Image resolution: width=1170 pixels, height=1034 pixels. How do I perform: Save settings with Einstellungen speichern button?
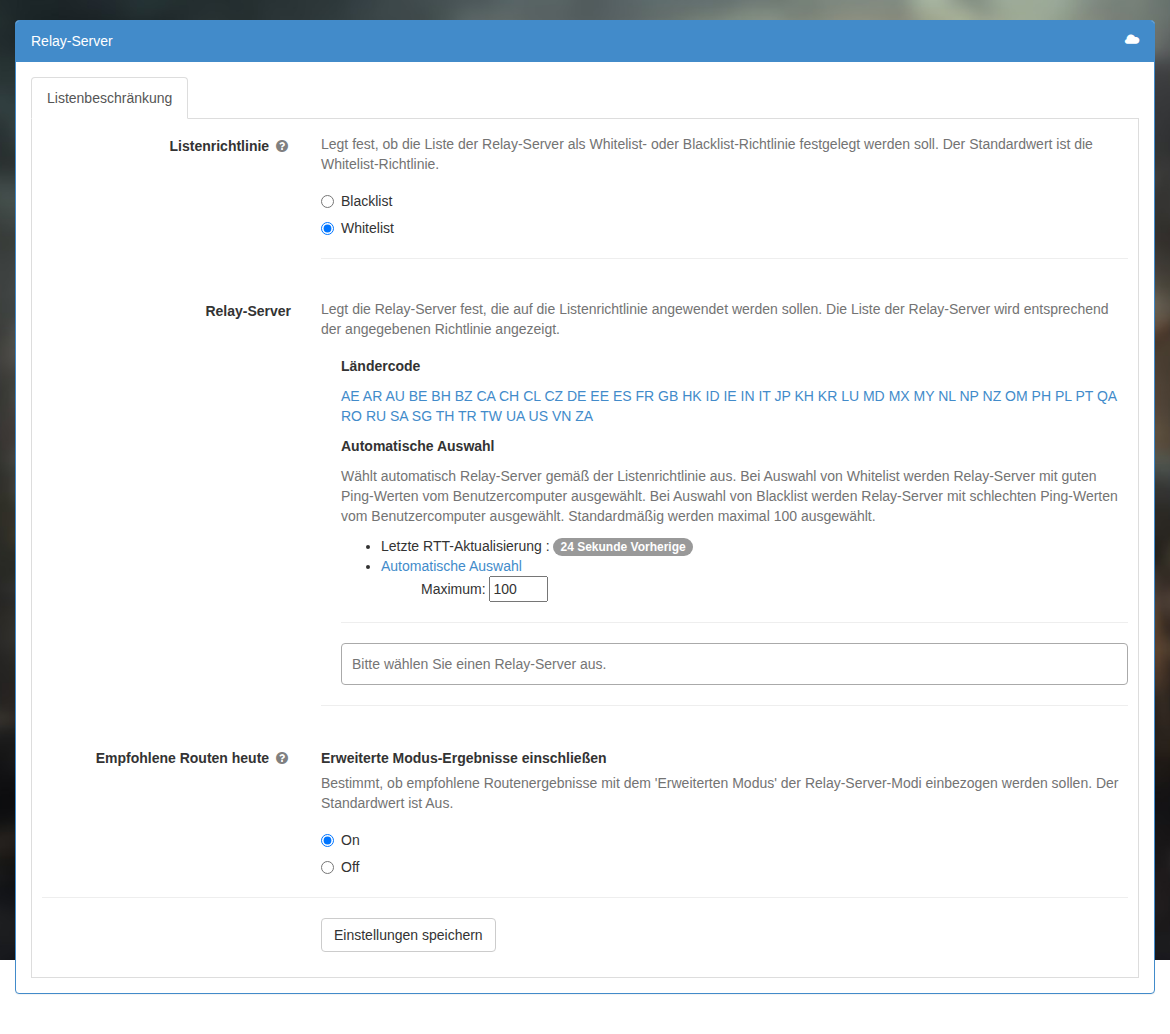tap(408, 935)
